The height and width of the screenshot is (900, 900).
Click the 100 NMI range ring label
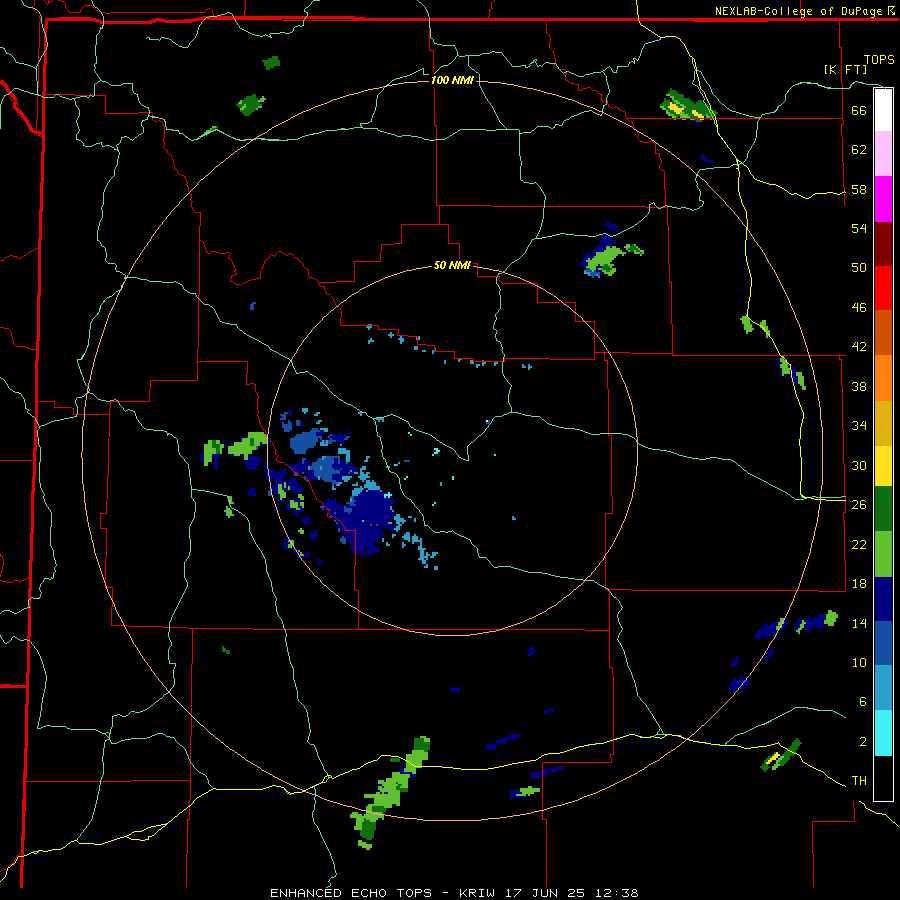[452, 80]
